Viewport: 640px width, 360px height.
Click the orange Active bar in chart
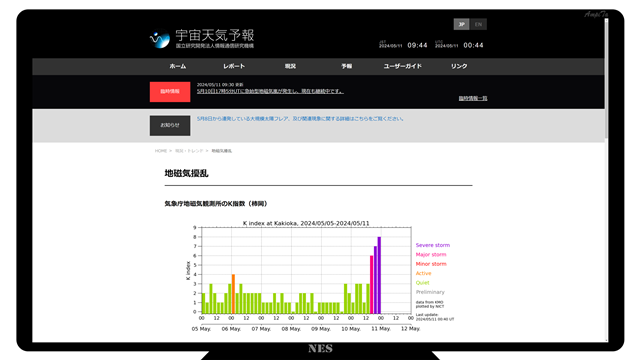[x=233, y=294]
